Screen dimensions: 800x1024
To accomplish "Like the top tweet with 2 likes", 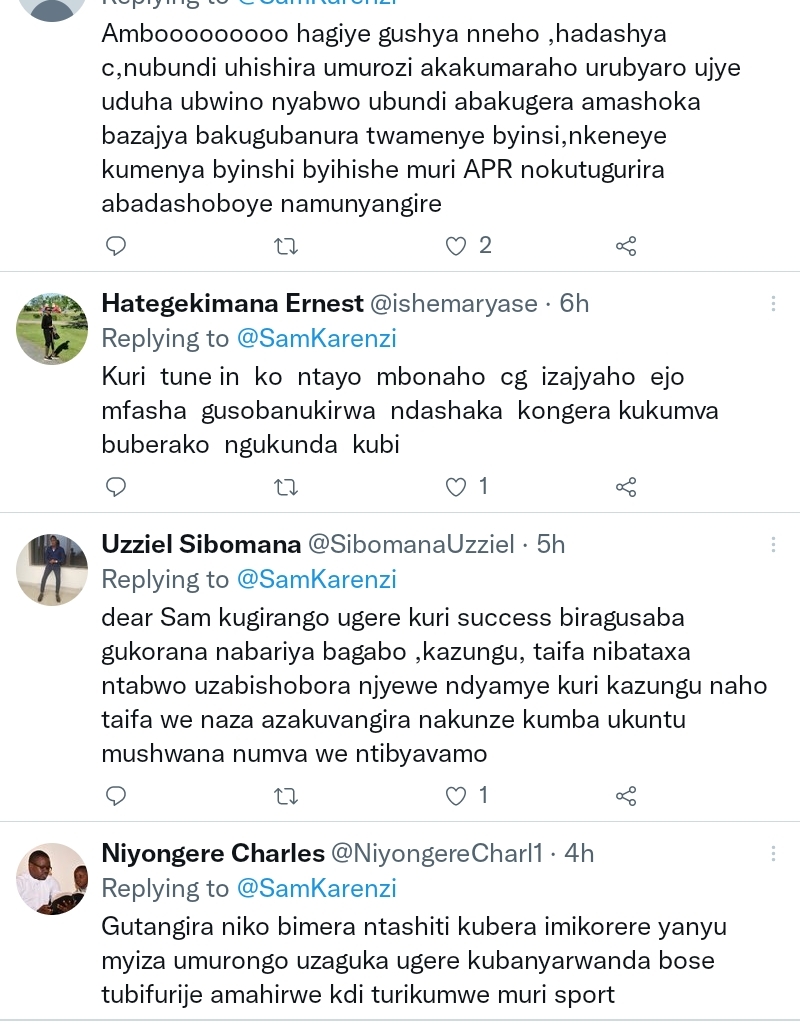I will click(456, 246).
